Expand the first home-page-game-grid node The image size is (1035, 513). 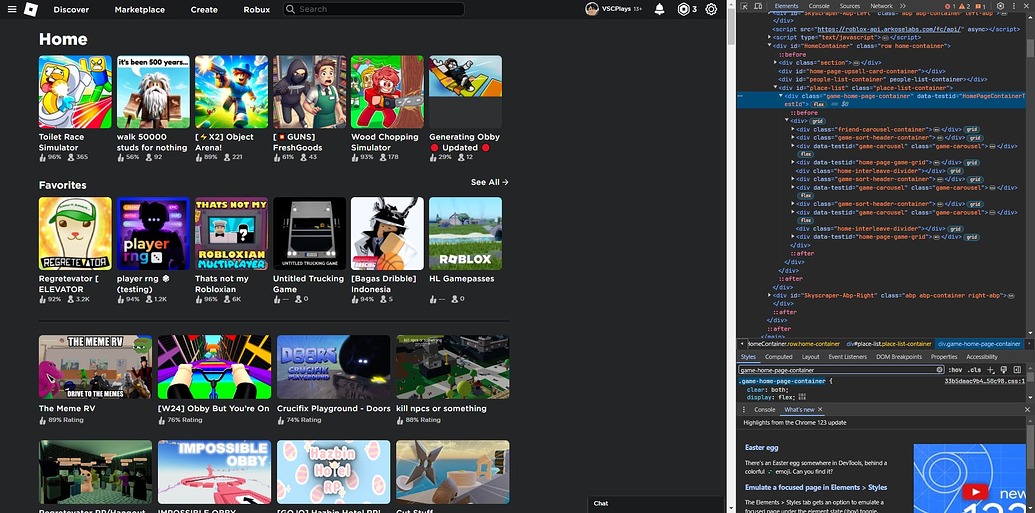[x=793, y=162]
